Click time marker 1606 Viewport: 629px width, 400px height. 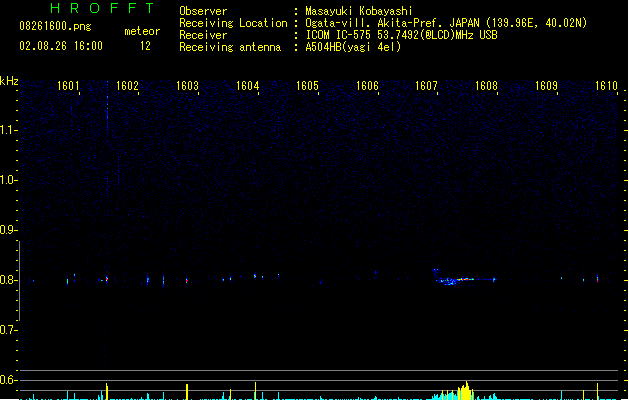(x=367, y=86)
